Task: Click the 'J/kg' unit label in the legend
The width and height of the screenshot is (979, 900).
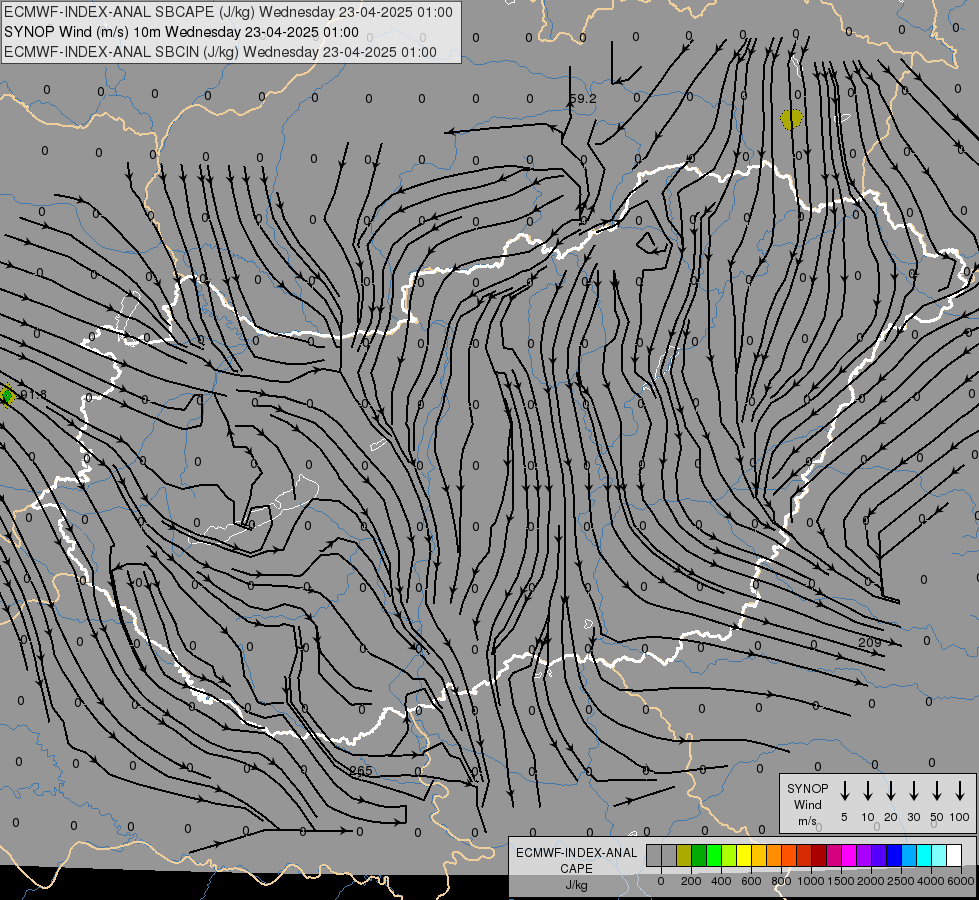Action: click(576, 885)
